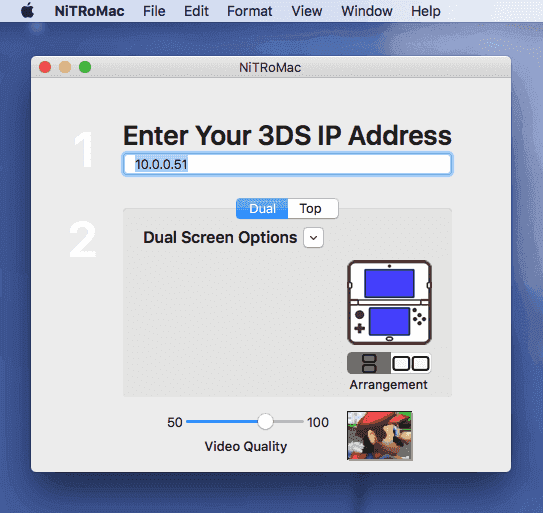Screen dimensions: 543x513
Task: Open the View menu
Action: 307,11
